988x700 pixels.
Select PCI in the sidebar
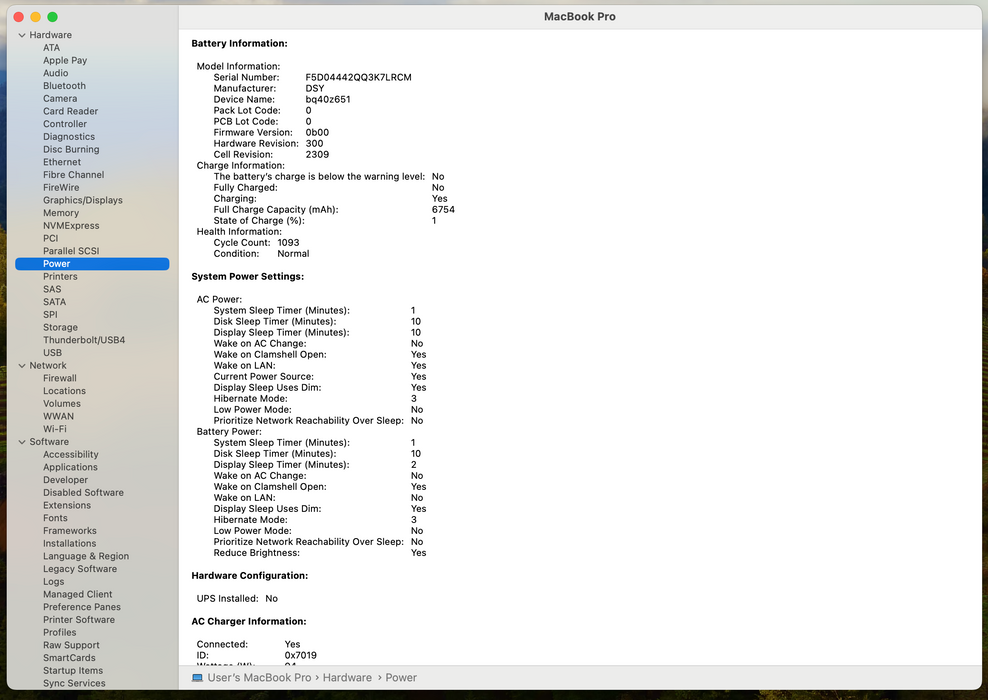tap(50, 238)
